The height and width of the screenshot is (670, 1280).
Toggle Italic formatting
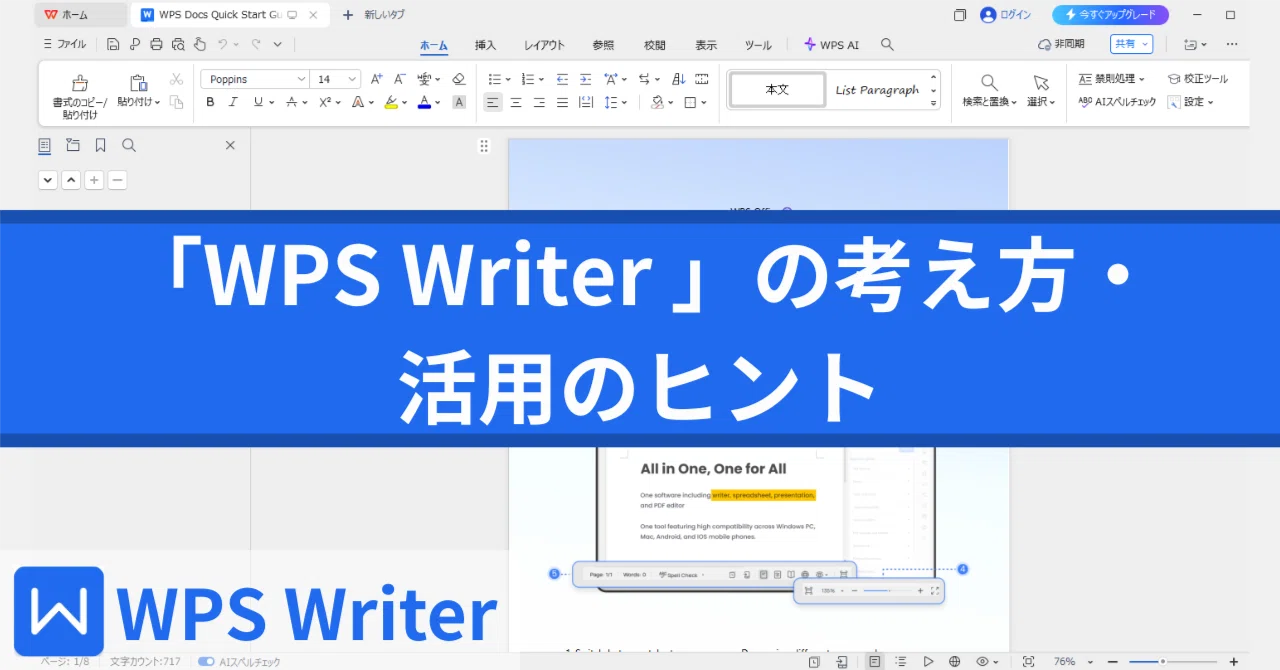coord(233,102)
